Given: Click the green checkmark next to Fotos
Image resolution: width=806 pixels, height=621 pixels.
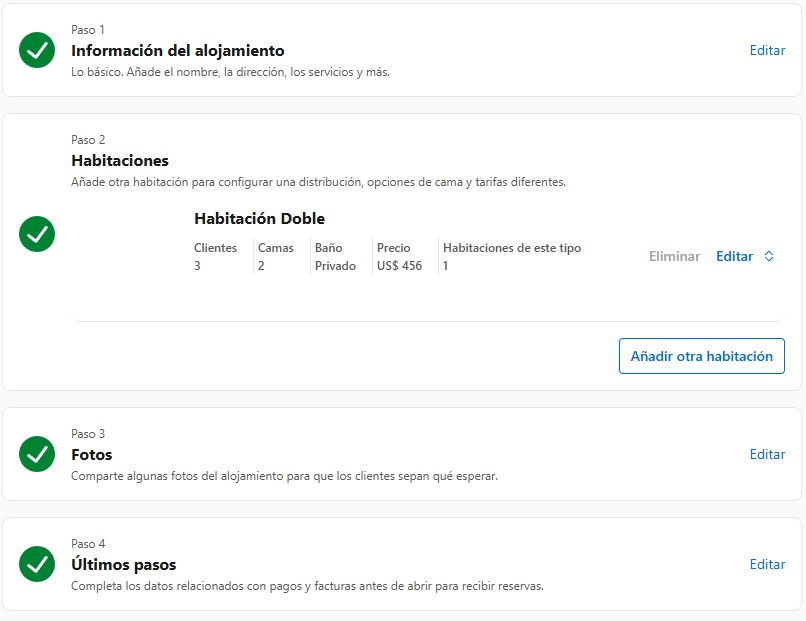Looking at the screenshot, I should (37, 454).
